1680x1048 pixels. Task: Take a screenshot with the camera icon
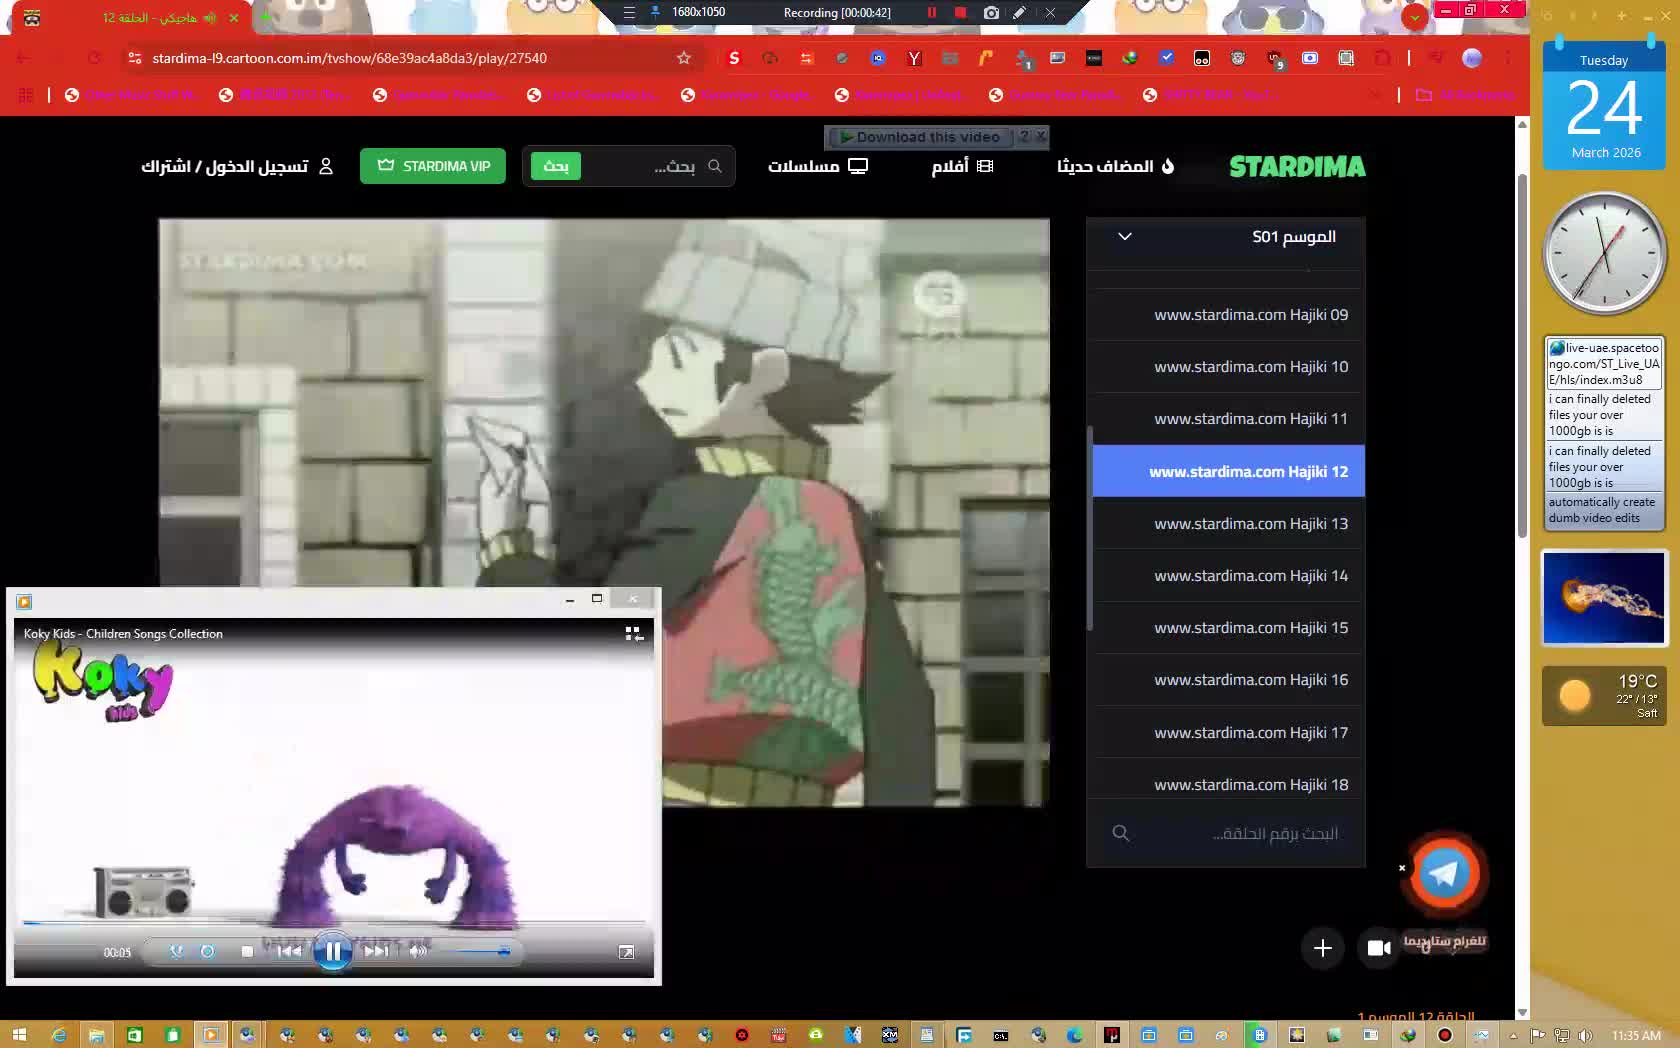point(990,13)
